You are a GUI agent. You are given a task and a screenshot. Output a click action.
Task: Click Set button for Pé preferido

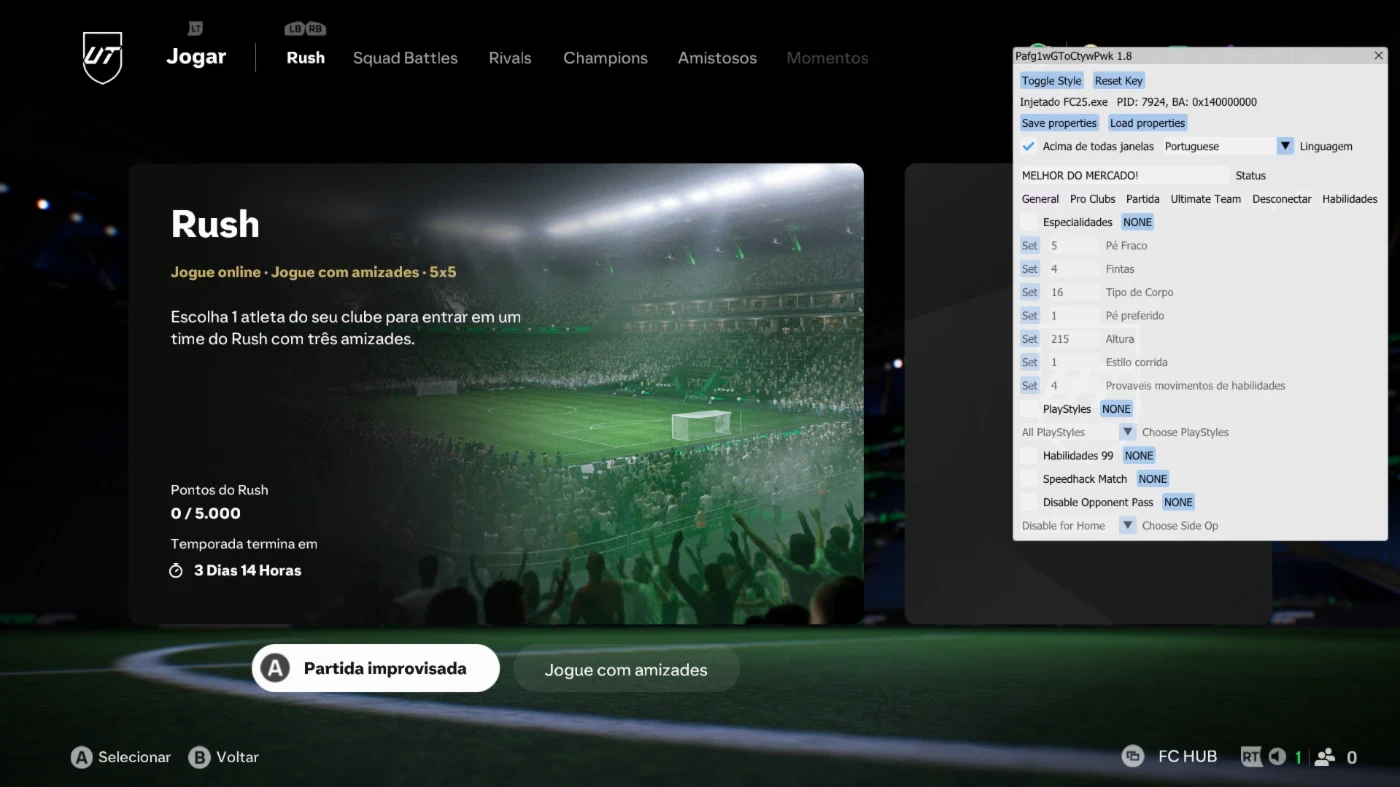(1030, 315)
